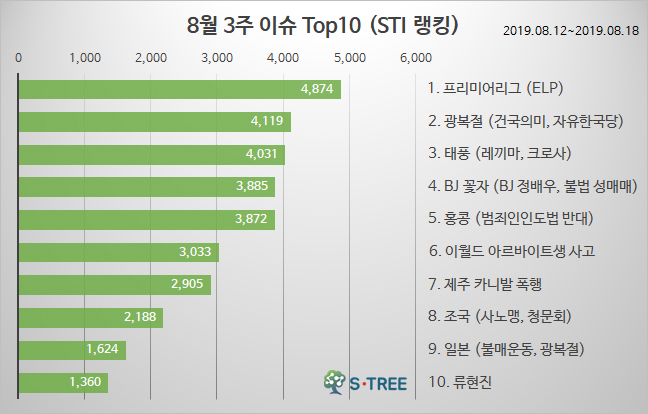This screenshot has width=648, height=414.
Task: Click the label '8. 조국 (사노맹, 청문회)'
Action: (500, 316)
